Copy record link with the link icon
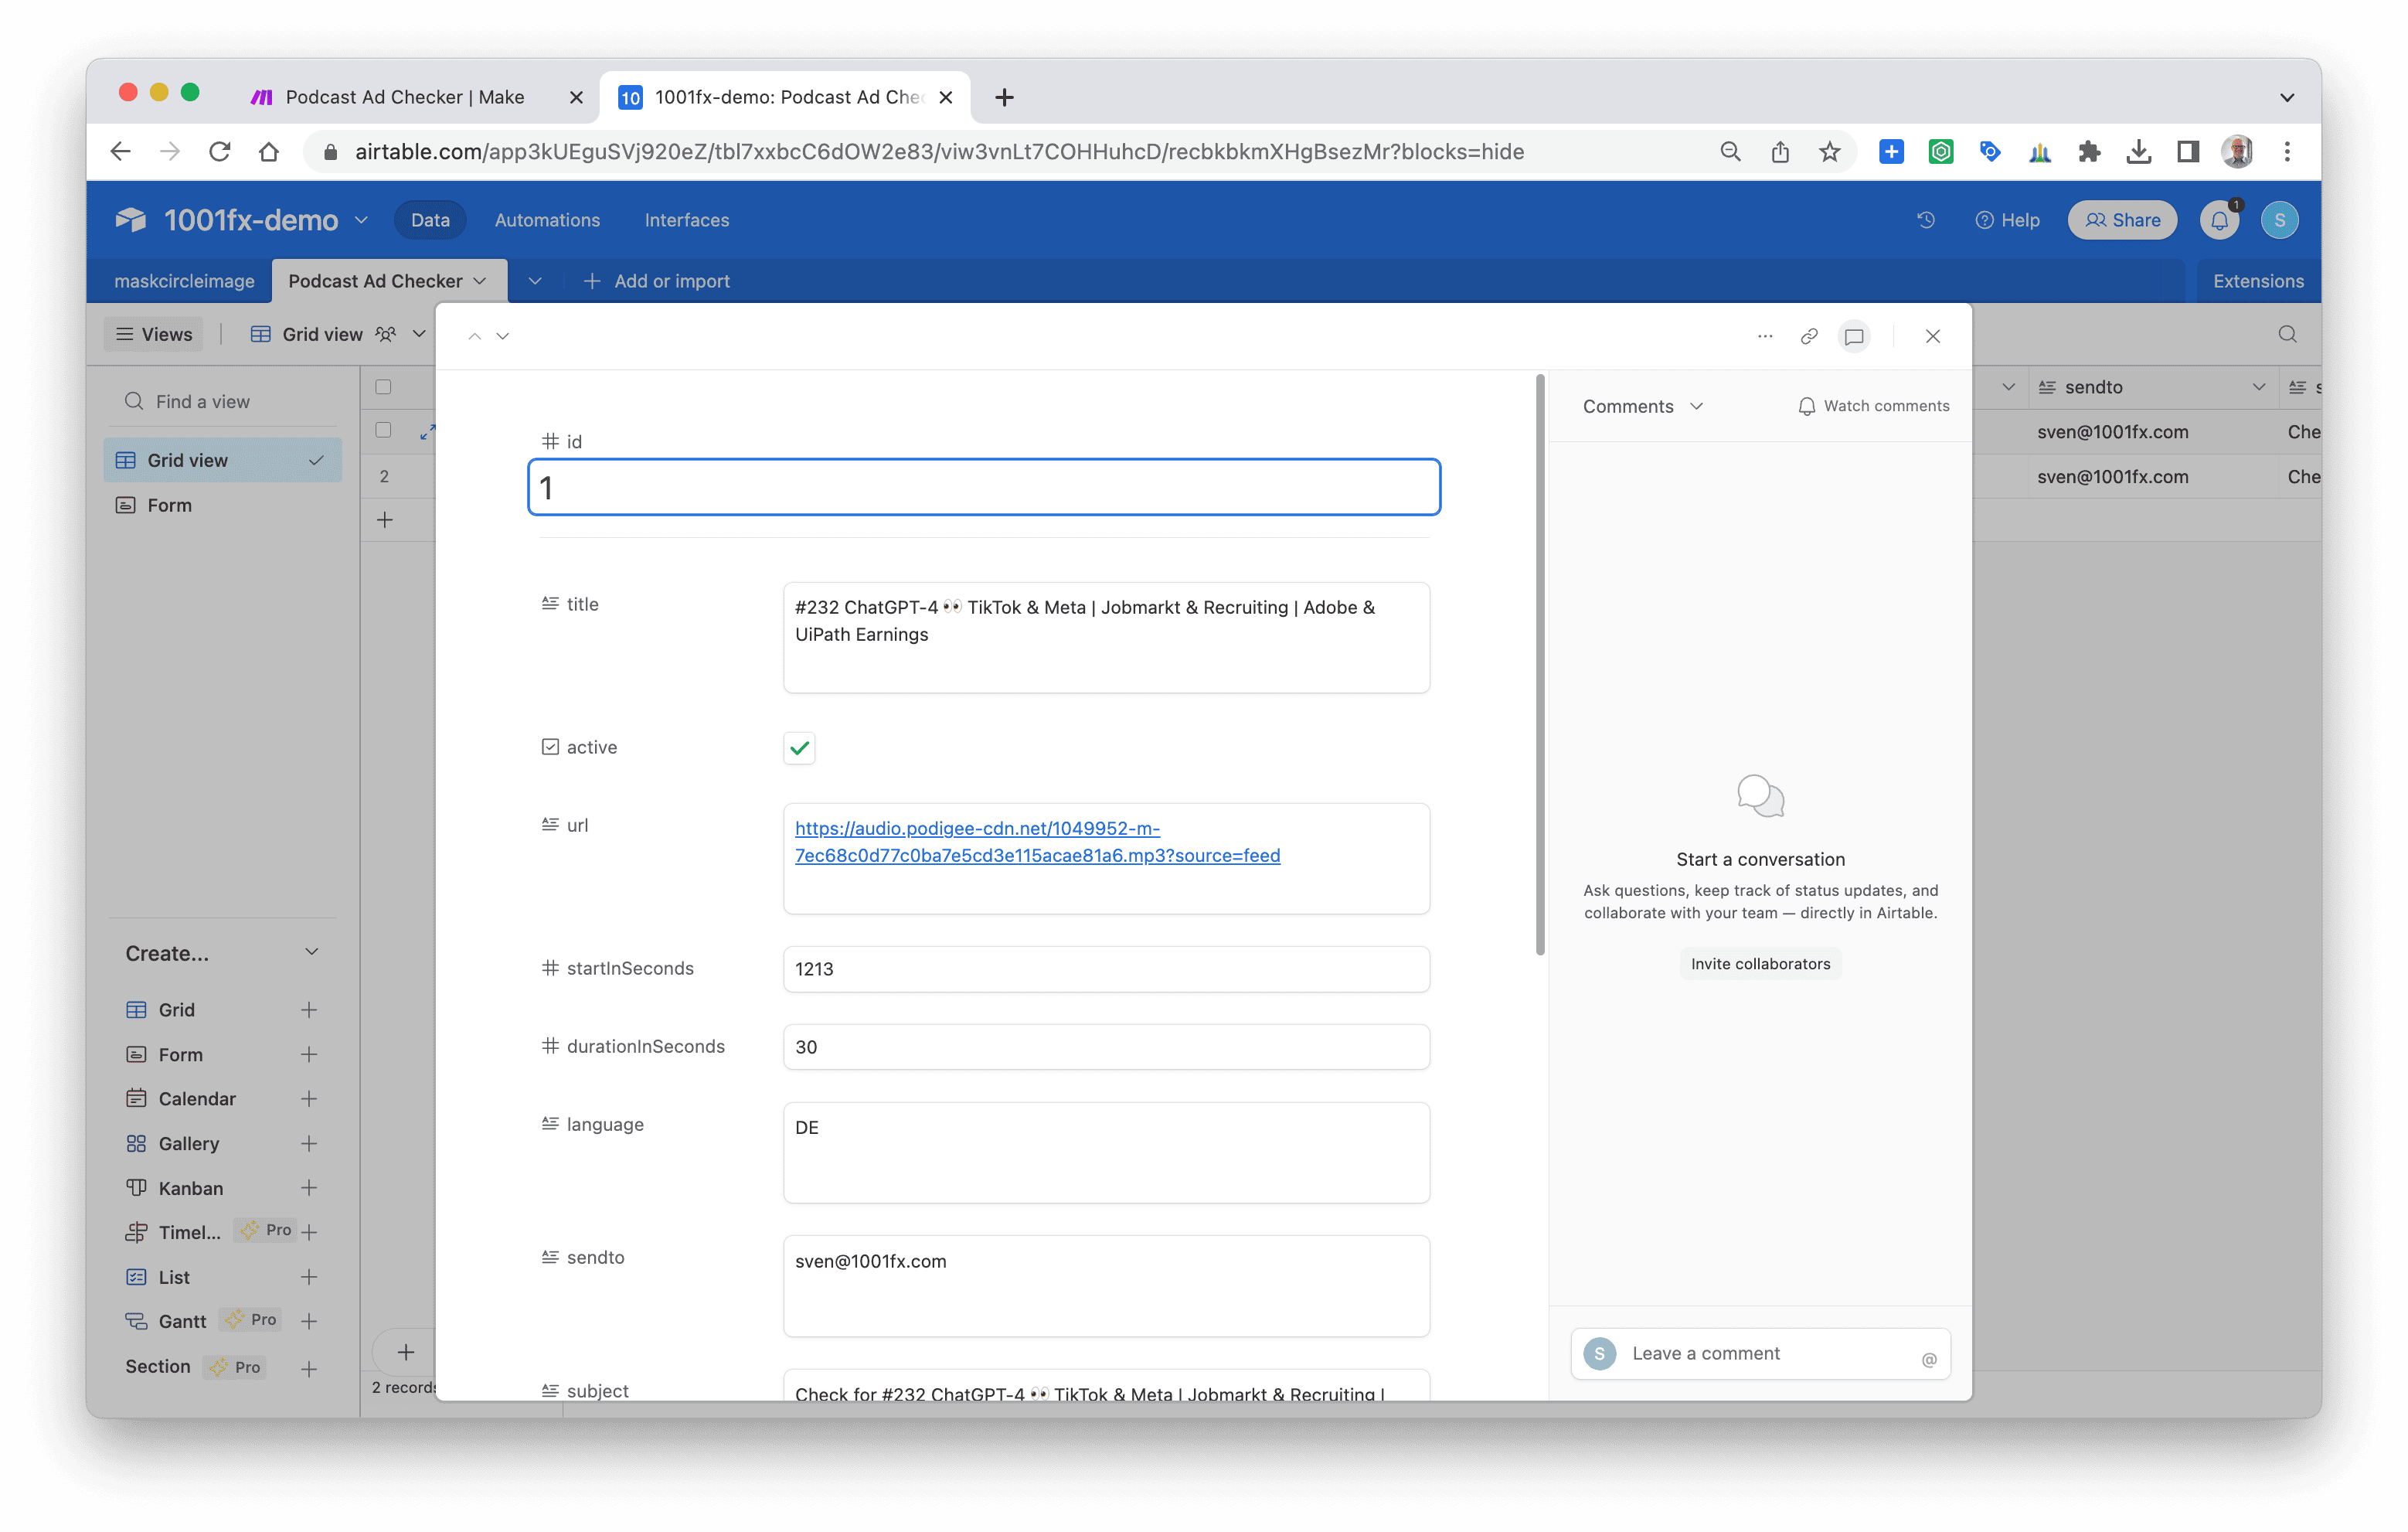This screenshot has width=2408, height=1532. 1808,336
